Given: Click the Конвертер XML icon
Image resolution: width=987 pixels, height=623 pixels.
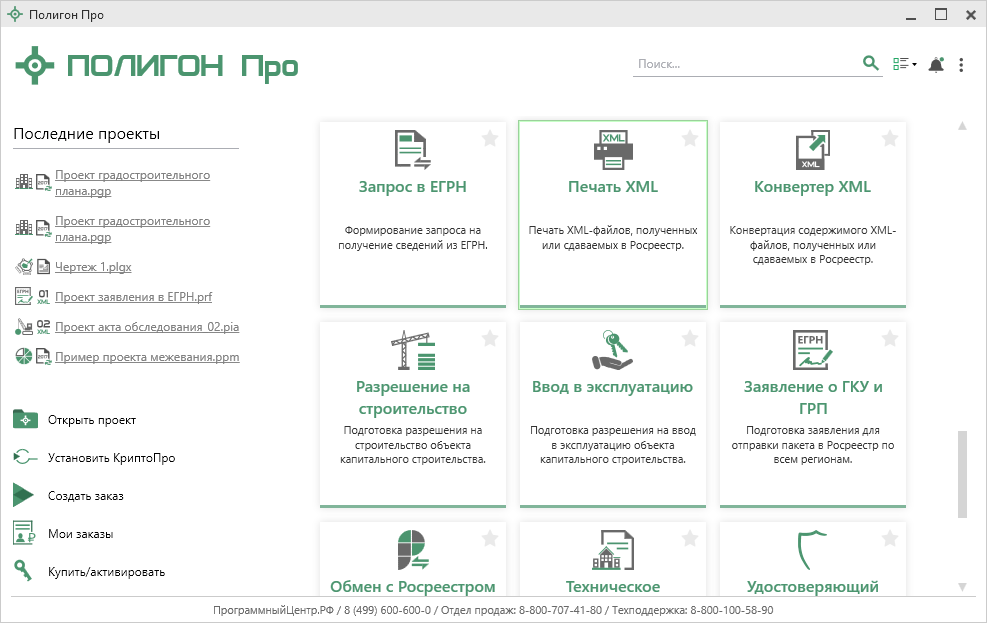Looking at the screenshot, I should (x=812, y=150).
